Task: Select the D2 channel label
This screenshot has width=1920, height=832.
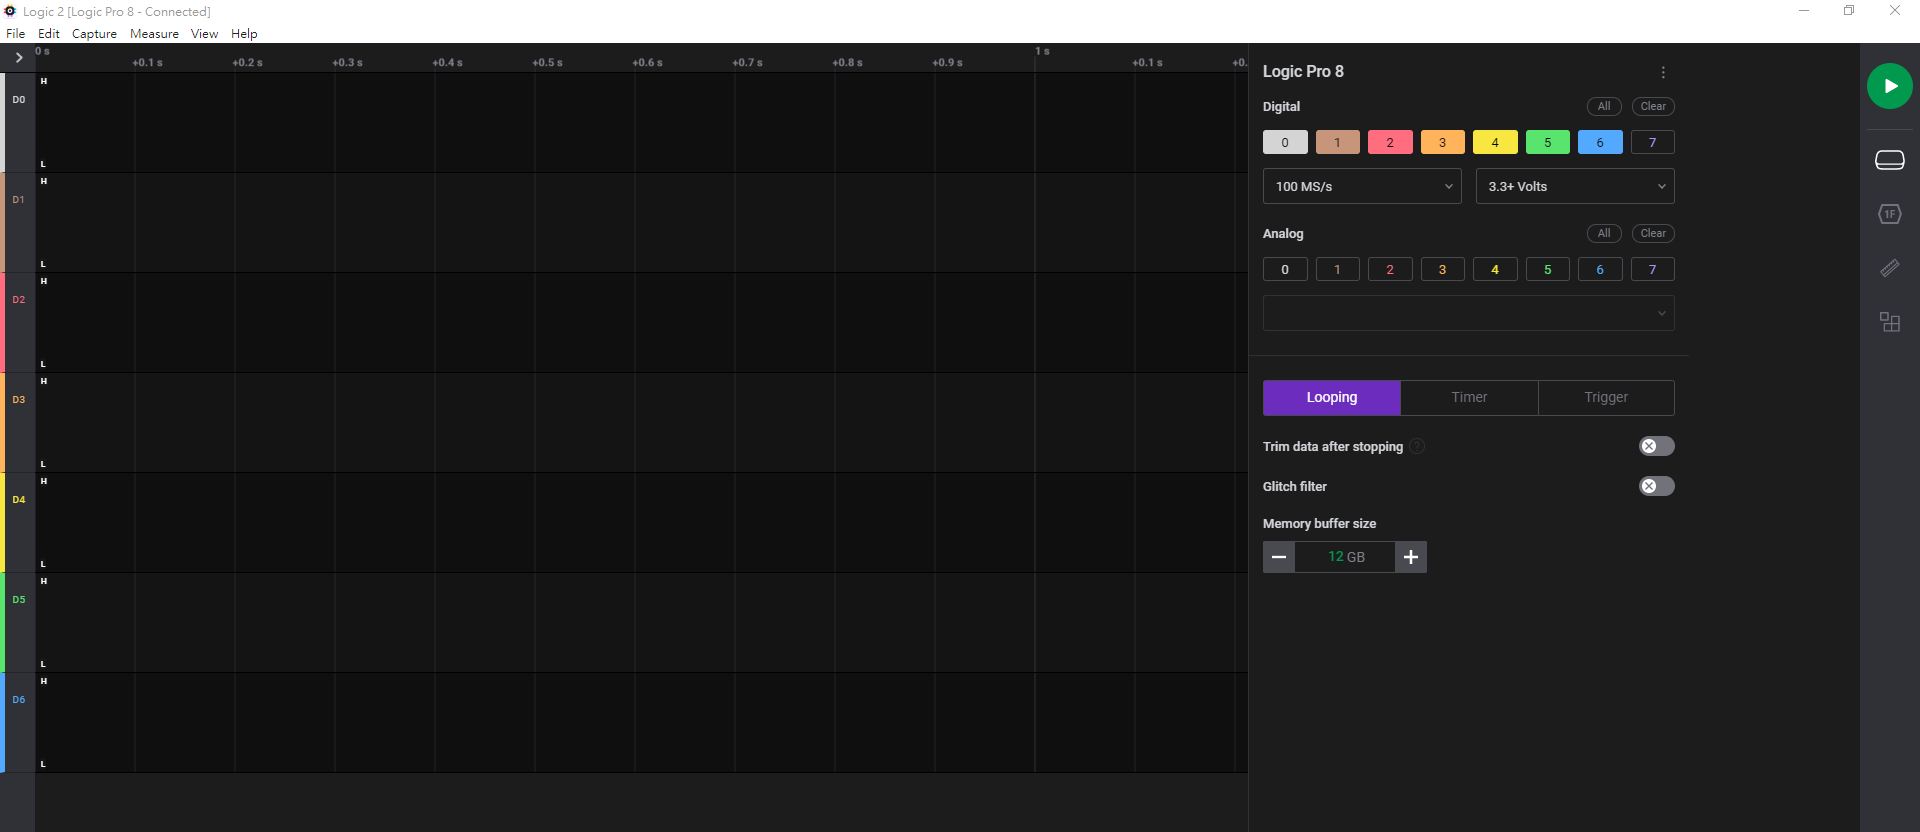Action: click(x=18, y=300)
